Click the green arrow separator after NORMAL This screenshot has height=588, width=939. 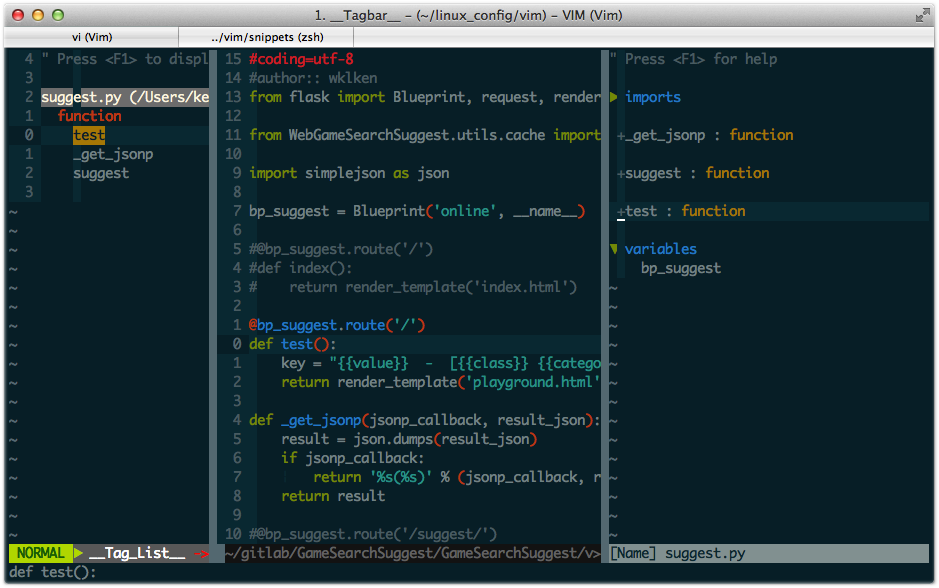[78, 553]
